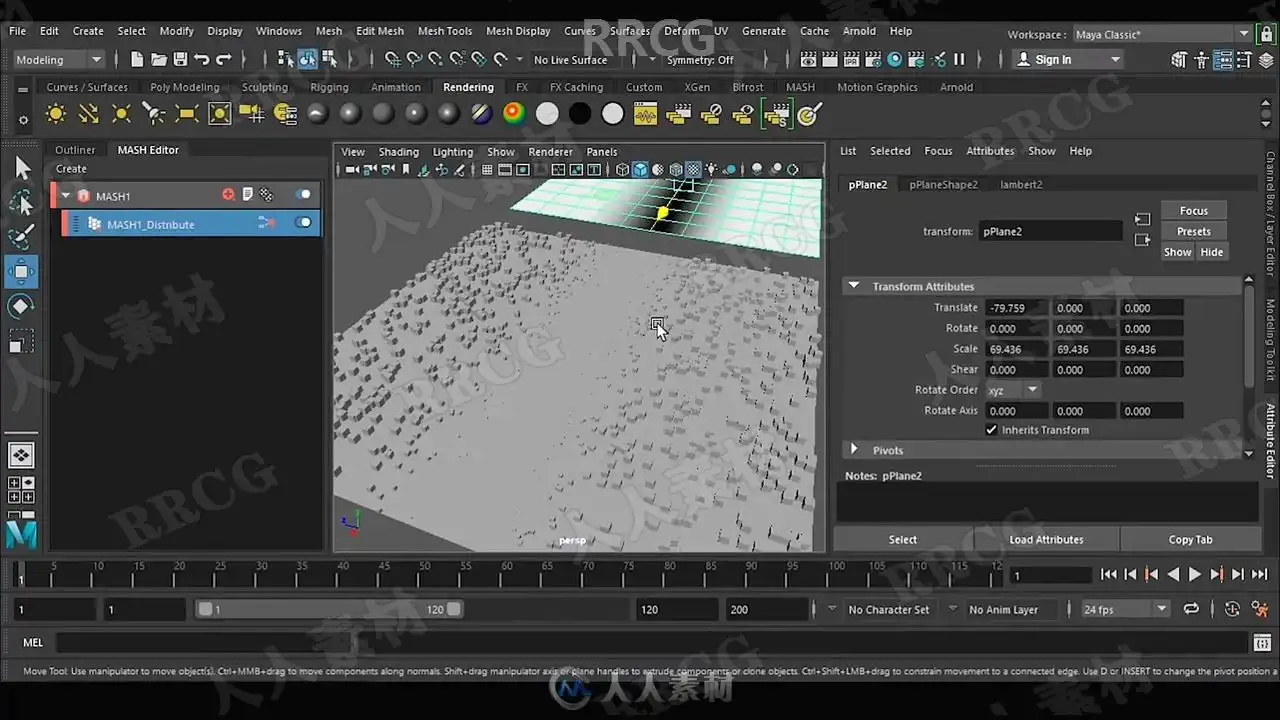Open Hypershade from the status line
The width and height of the screenshot is (1280, 720).
[x=895, y=59]
